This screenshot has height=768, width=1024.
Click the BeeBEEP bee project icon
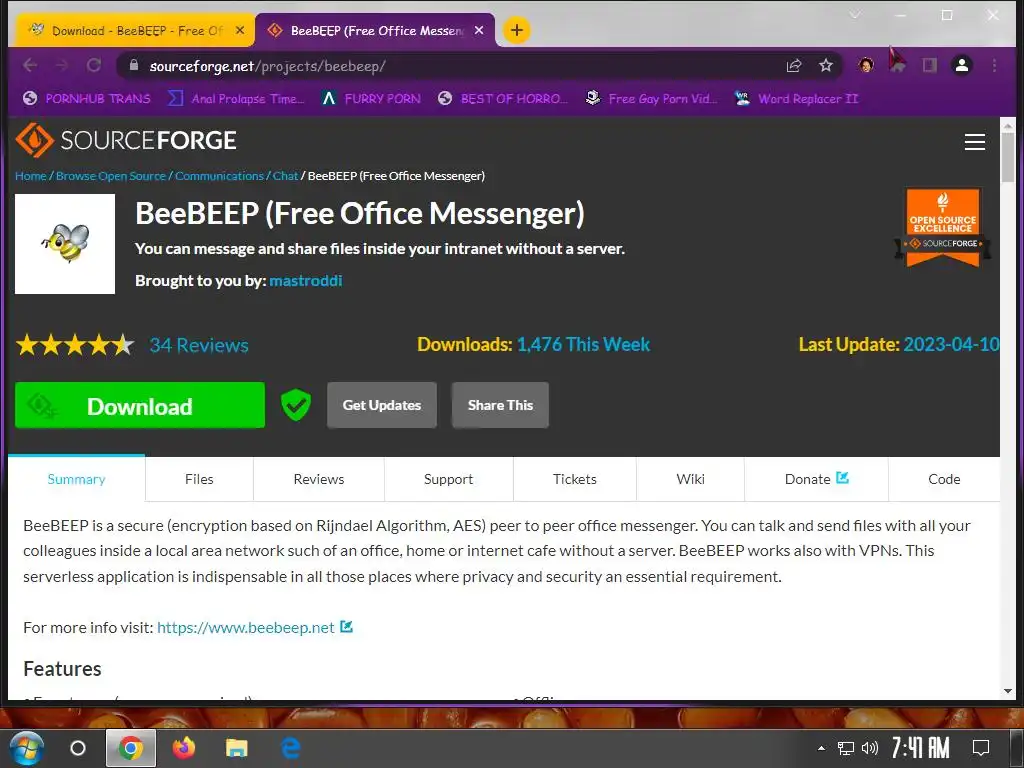(x=65, y=244)
